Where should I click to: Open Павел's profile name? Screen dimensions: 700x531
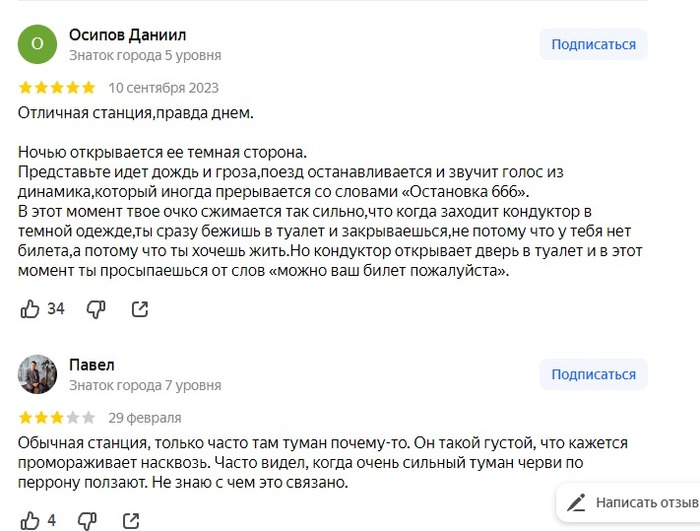[x=93, y=365]
